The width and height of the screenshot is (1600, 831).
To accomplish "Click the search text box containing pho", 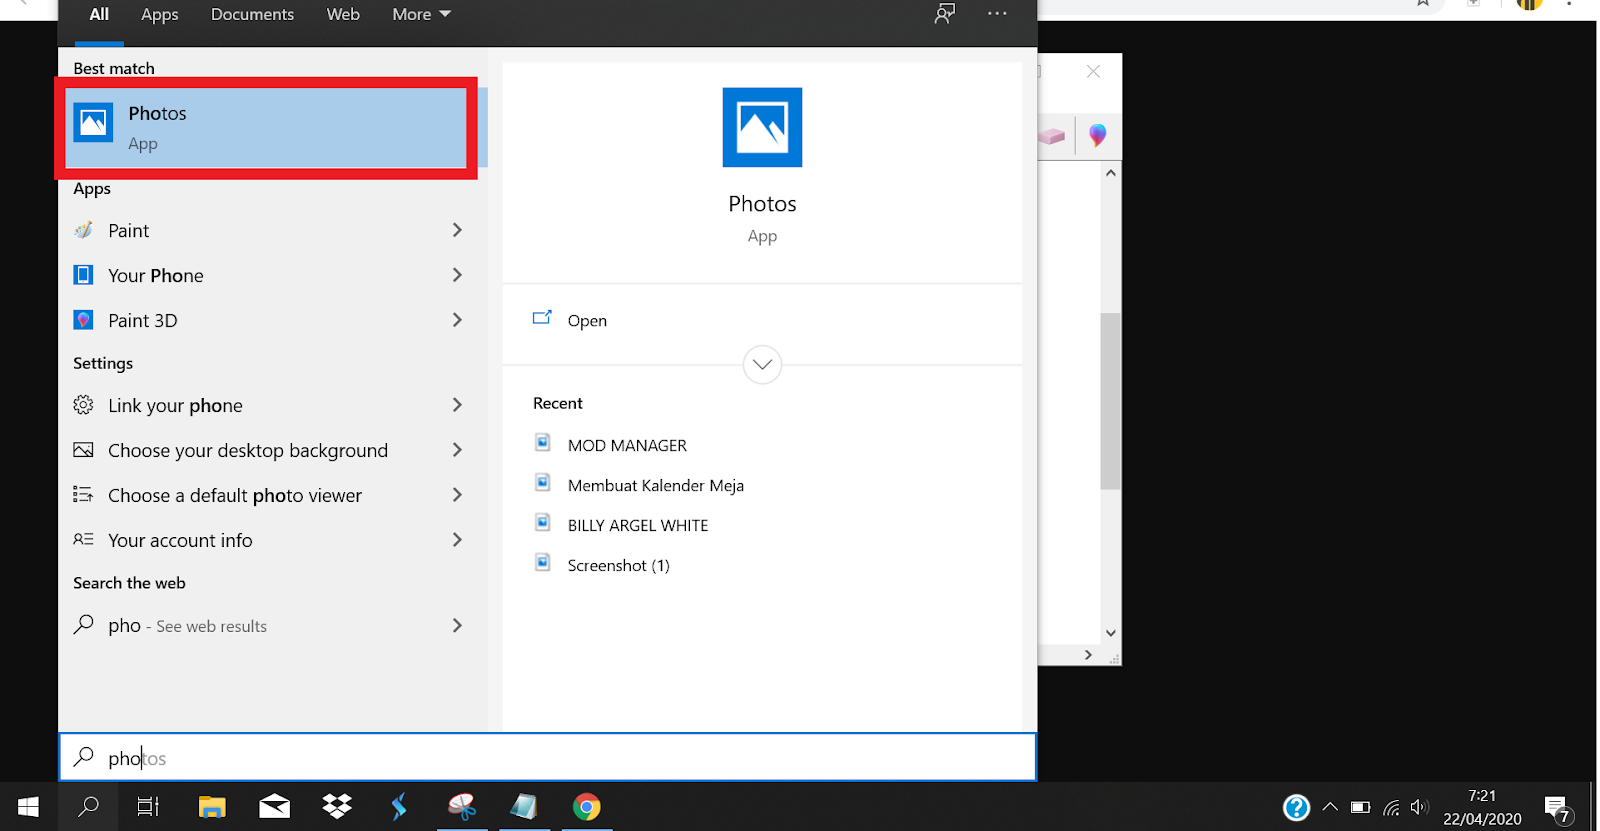I will pyautogui.click(x=548, y=757).
